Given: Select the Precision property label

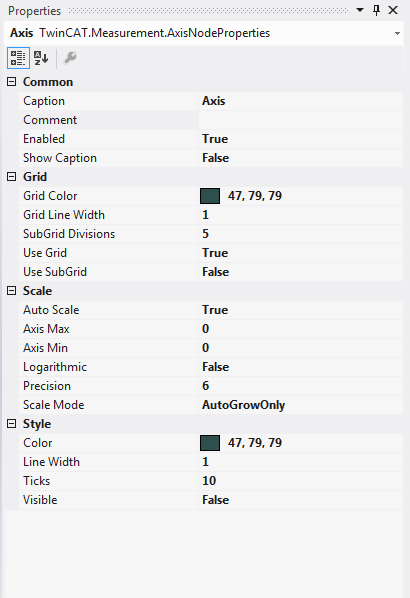Looking at the screenshot, I should [47, 386].
